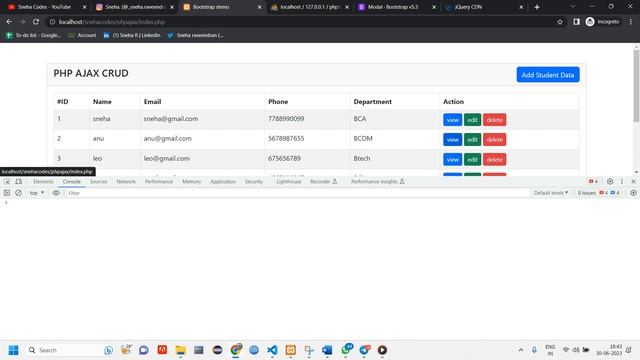Open the Sneha R LinkedIn bookmark
The width and height of the screenshot is (640, 360).
point(131,36)
